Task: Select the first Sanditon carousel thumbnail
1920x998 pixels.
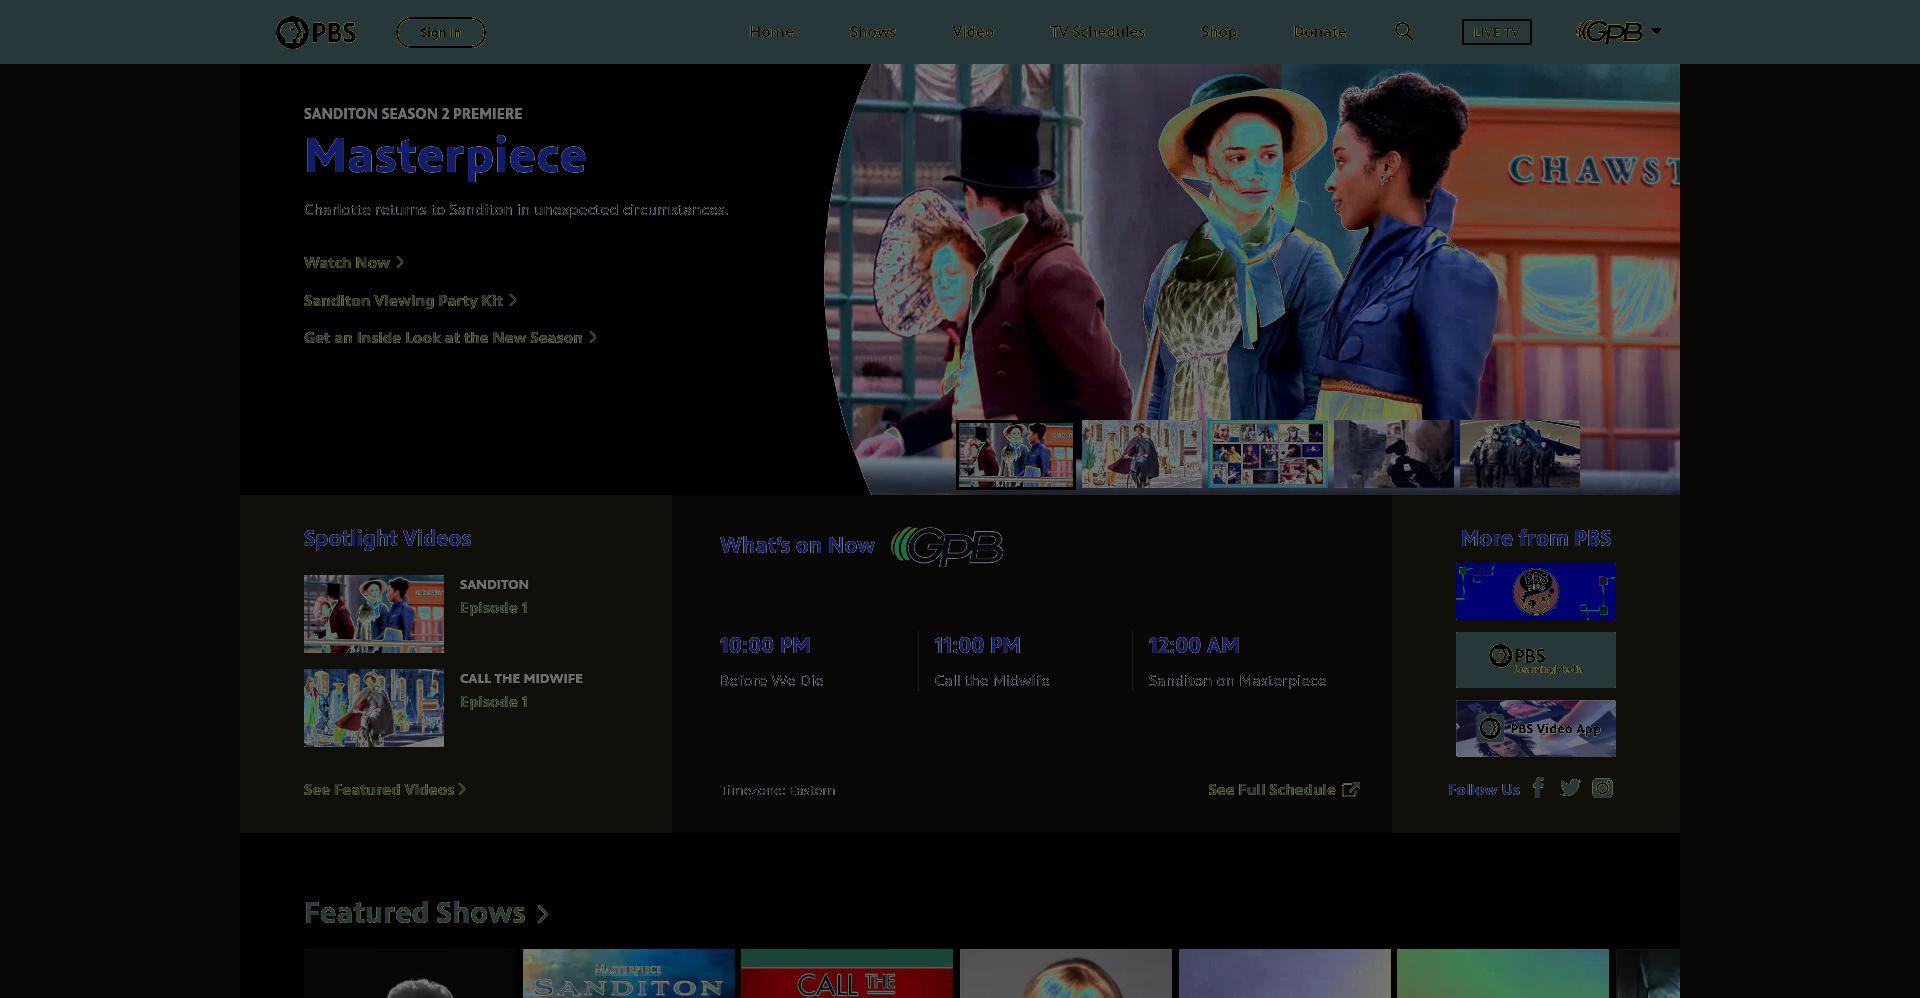Action: [x=1015, y=454]
